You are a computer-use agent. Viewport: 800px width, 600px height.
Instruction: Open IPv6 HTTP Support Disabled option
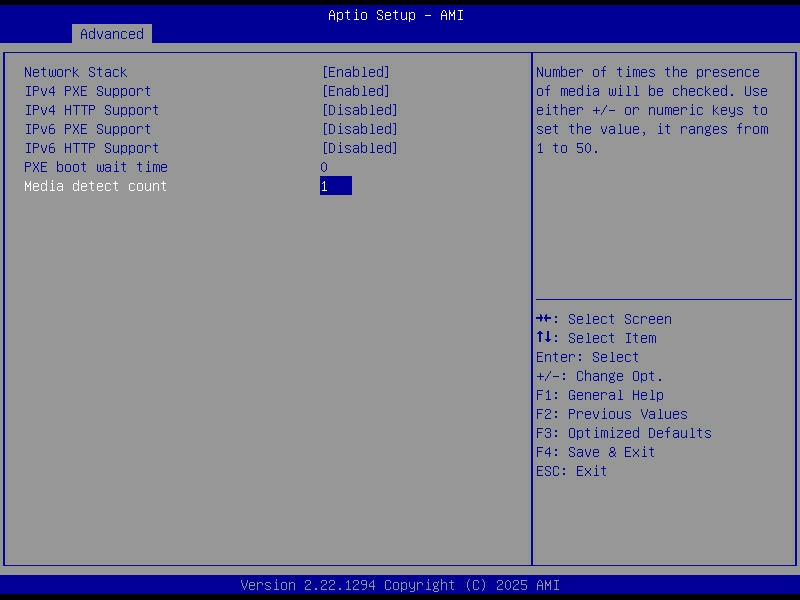[359, 148]
